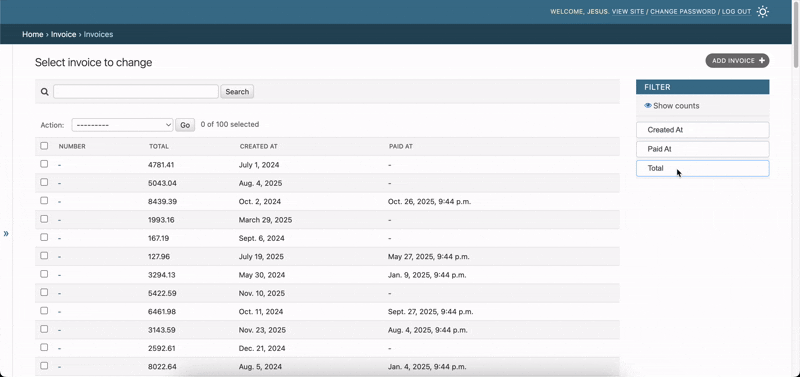This screenshot has height=377, width=800.
Task: Open the Action dropdown
Action: pyautogui.click(x=122, y=125)
